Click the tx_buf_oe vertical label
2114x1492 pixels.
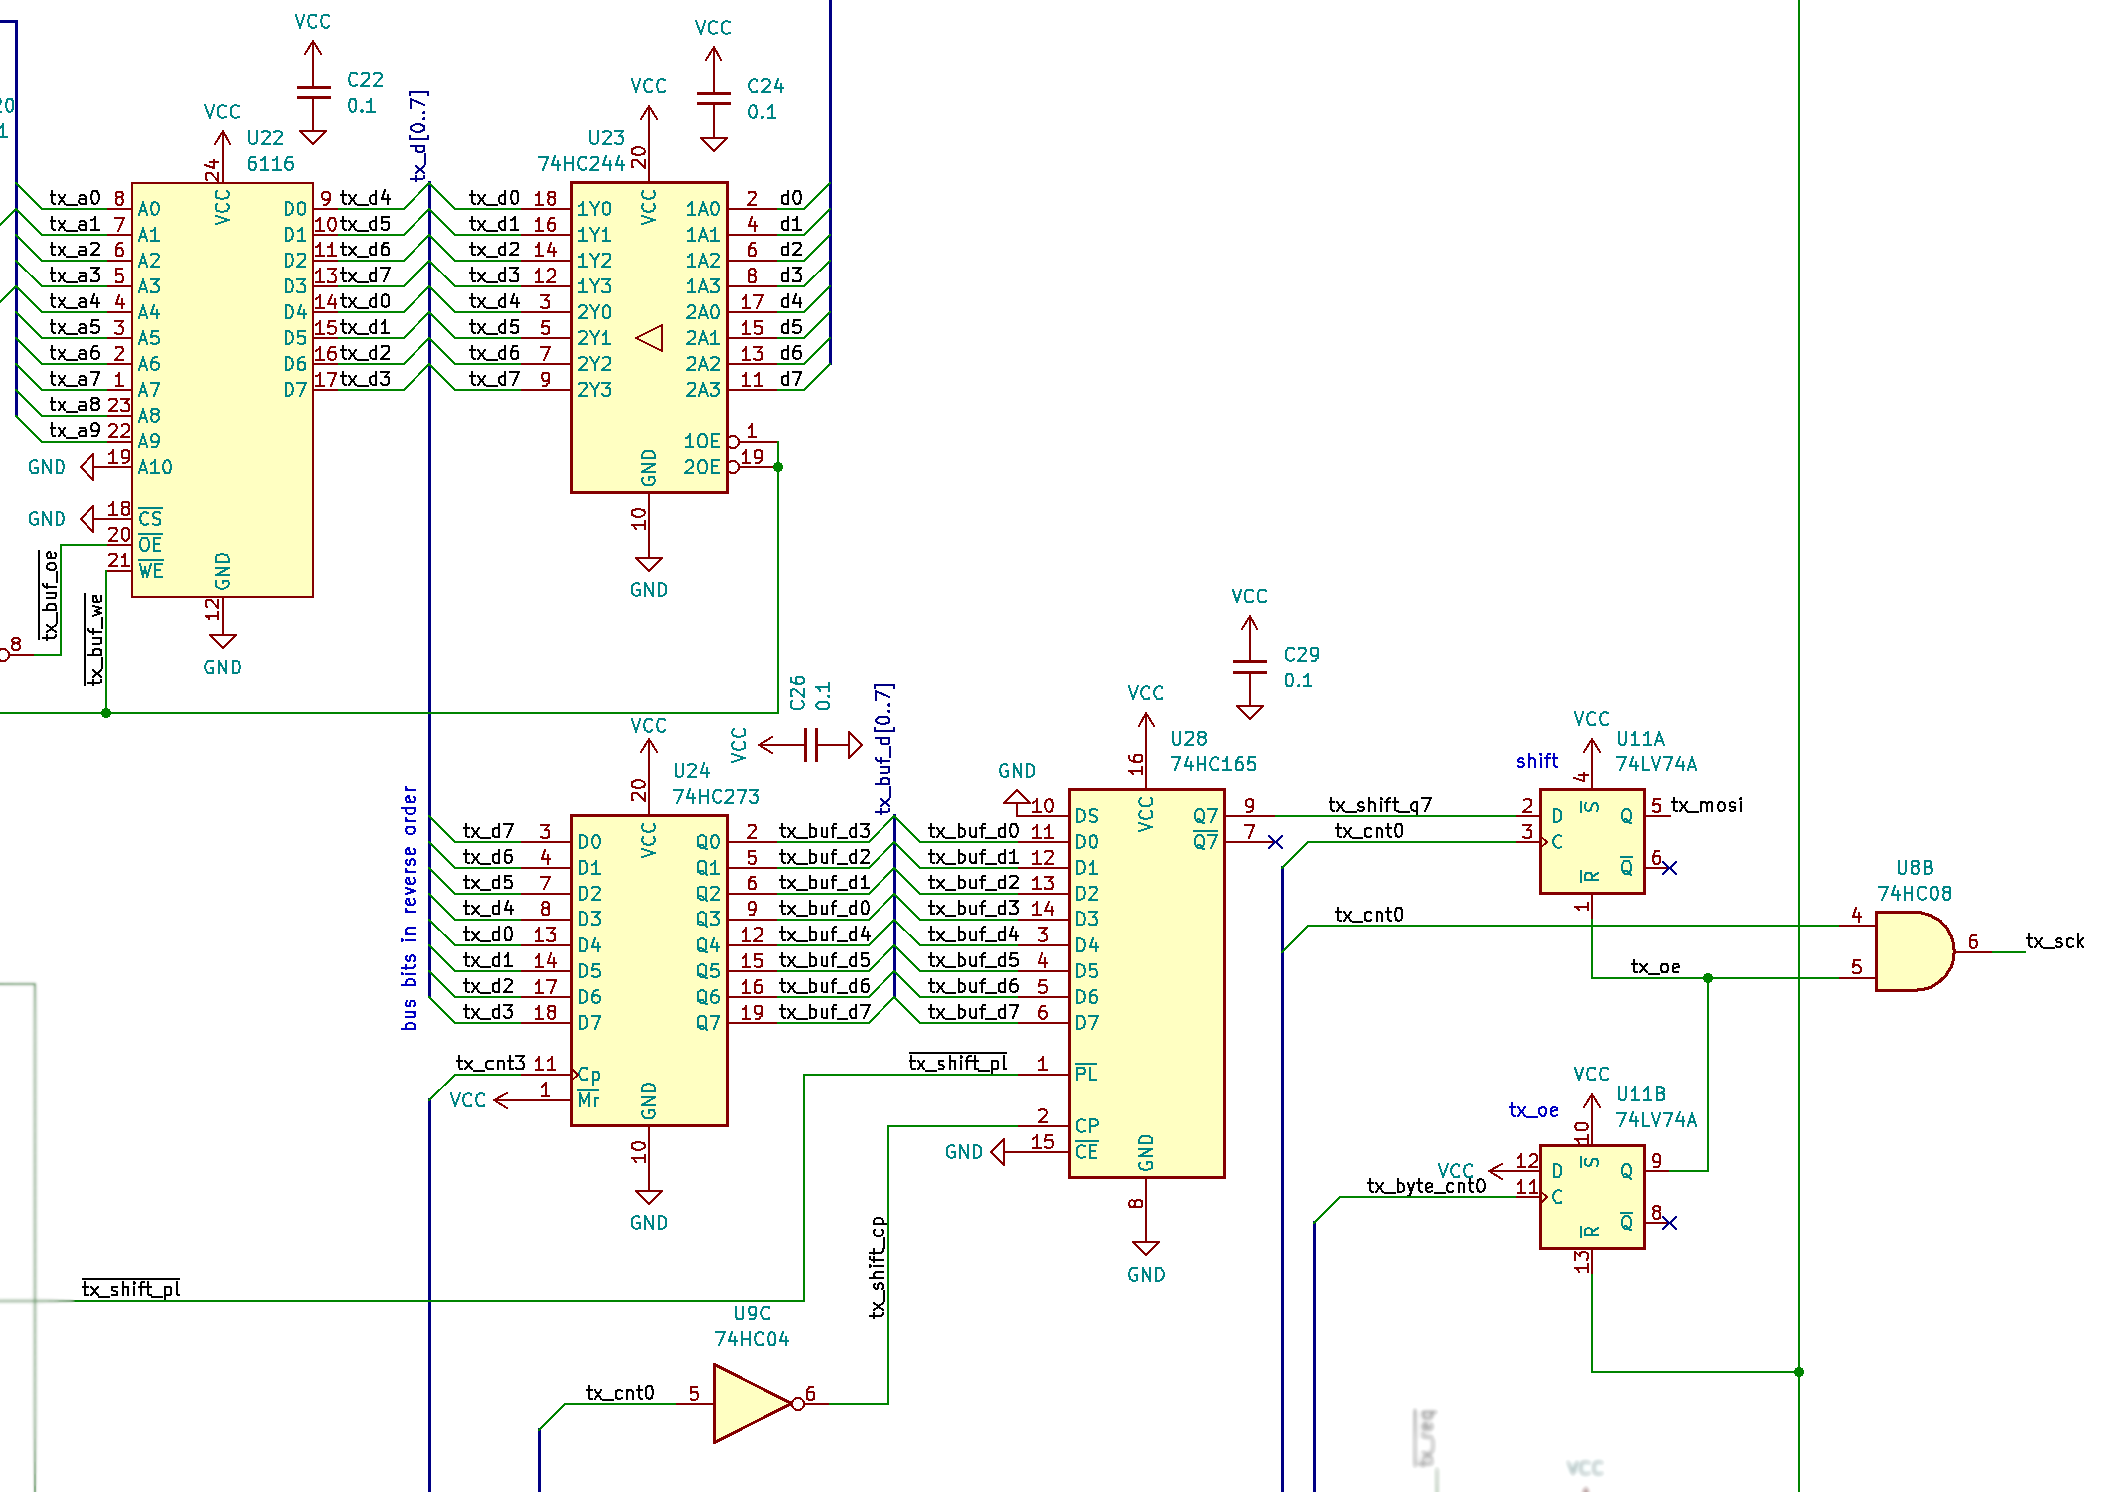click(50, 595)
